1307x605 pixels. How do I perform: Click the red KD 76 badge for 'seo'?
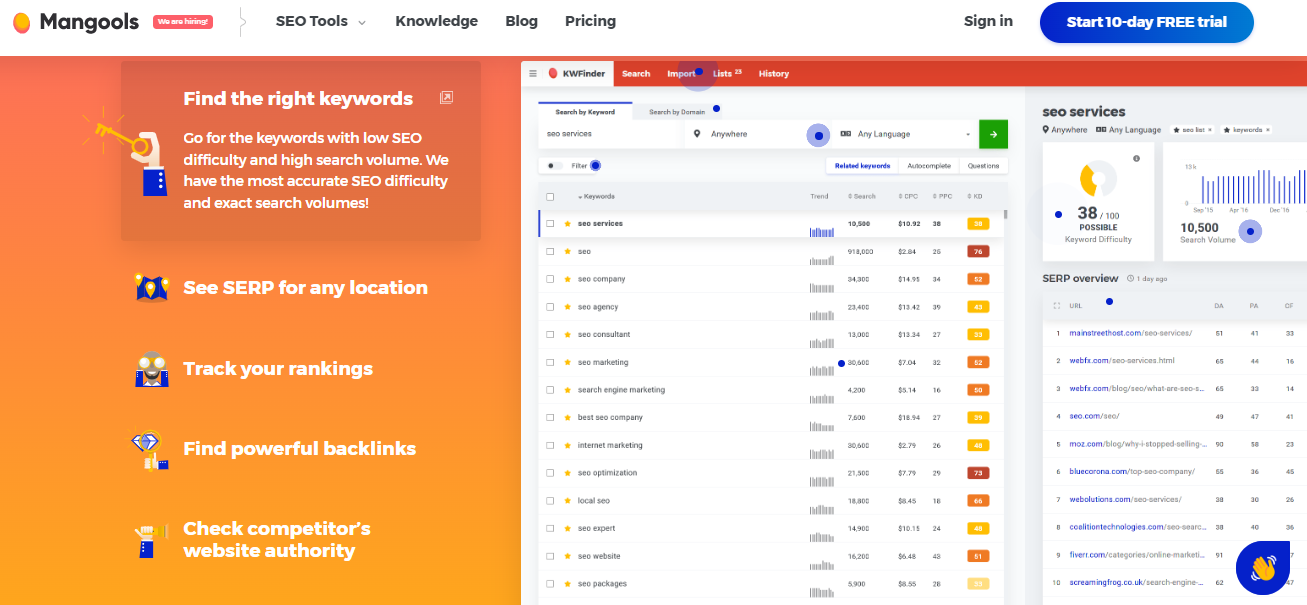[x=979, y=252]
